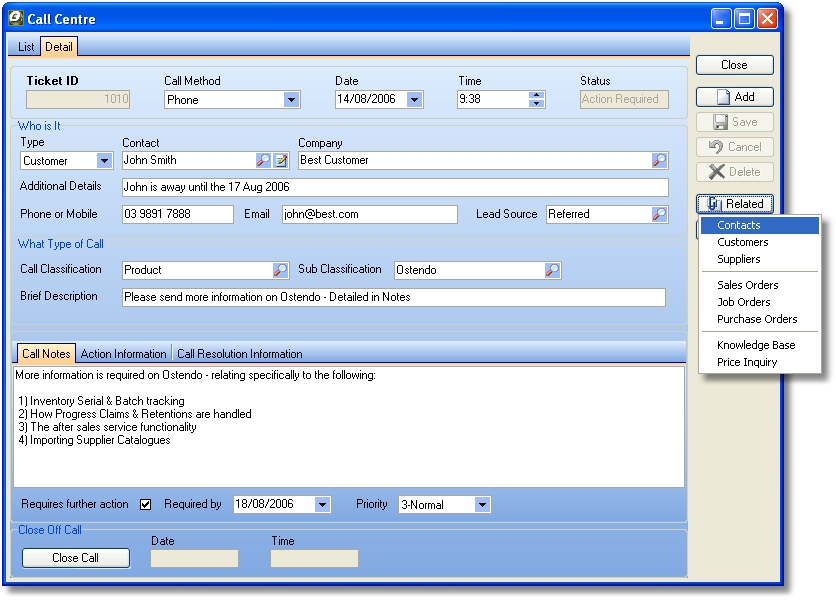This screenshot has width=836, height=600.
Task: Click the Brief Description field
Action: [x=394, y=298]
